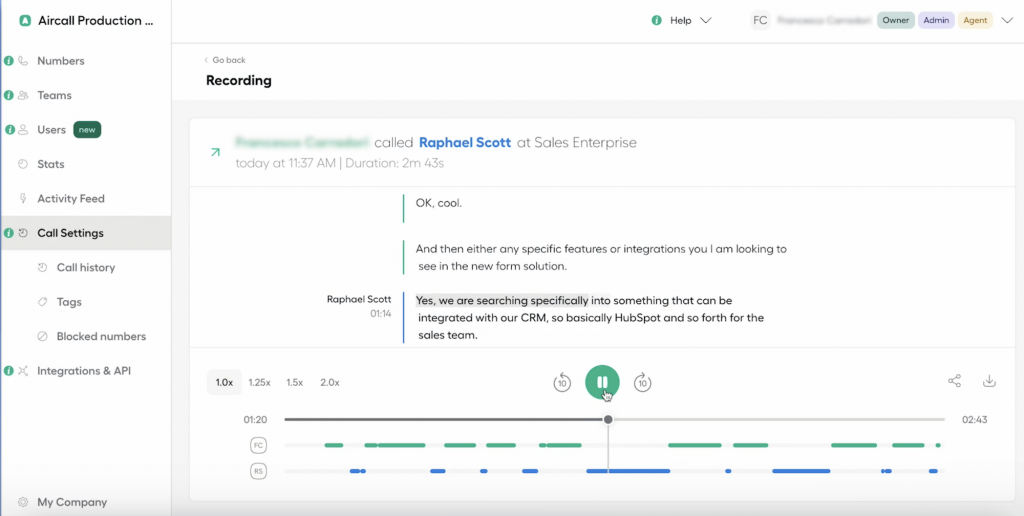Skip forward 10 seconds in recording

tap(643, 382)
